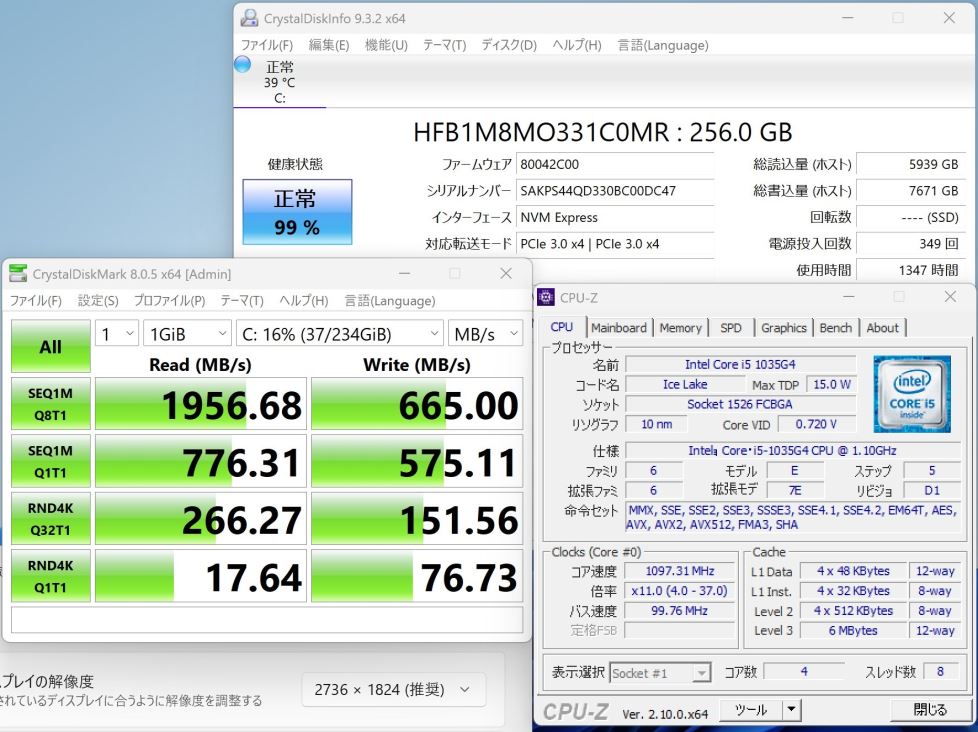Open the 編集(E) menu in CrystalDiskInfo
Image resolution: width=978 pixels, height=732 pixels.
(x=329, y=45)
